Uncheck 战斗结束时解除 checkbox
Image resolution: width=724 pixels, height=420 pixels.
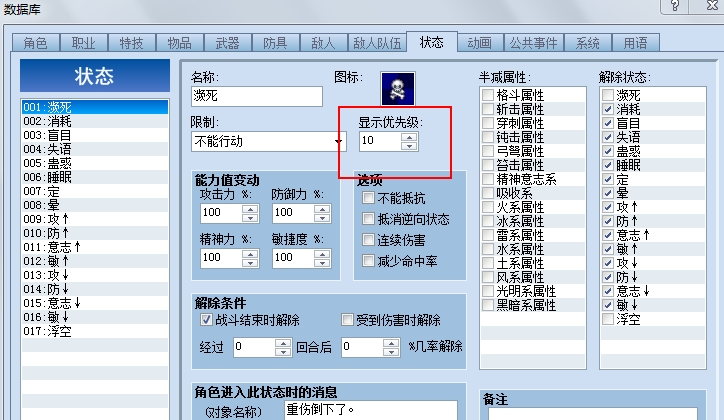(206, 319)
